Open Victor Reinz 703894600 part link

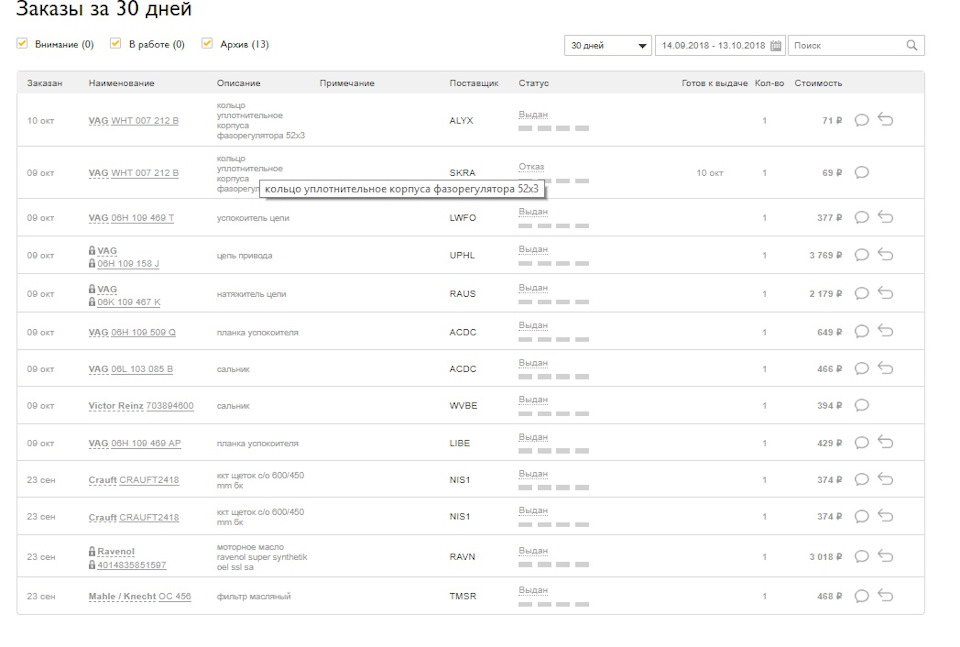[170, 406]
